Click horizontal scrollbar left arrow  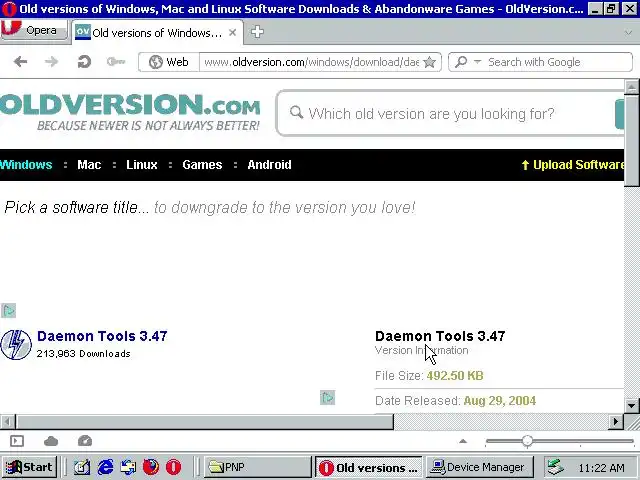pos(7,422)
